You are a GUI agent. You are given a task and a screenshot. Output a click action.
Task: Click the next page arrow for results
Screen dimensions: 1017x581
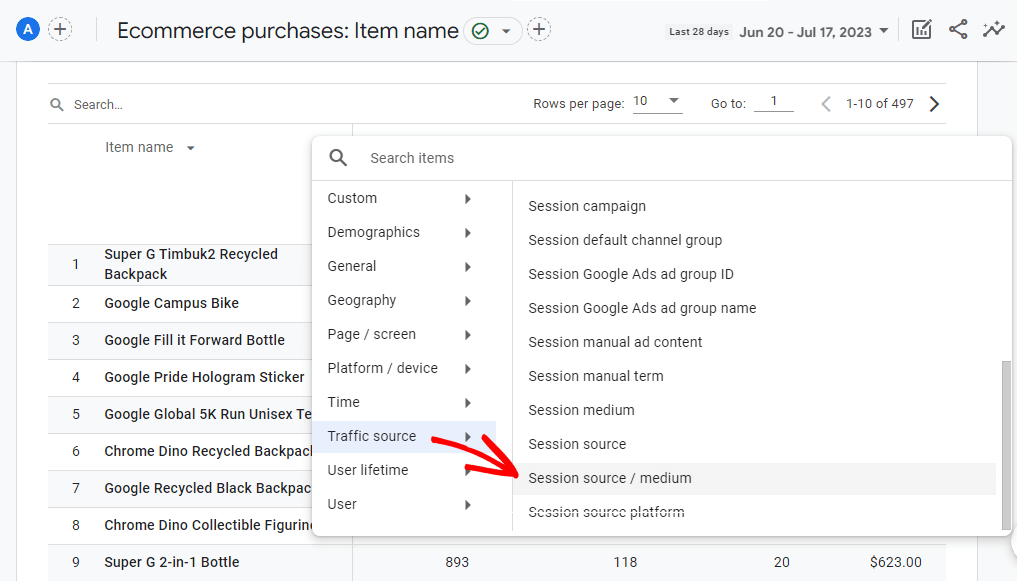tap(934, 102)
